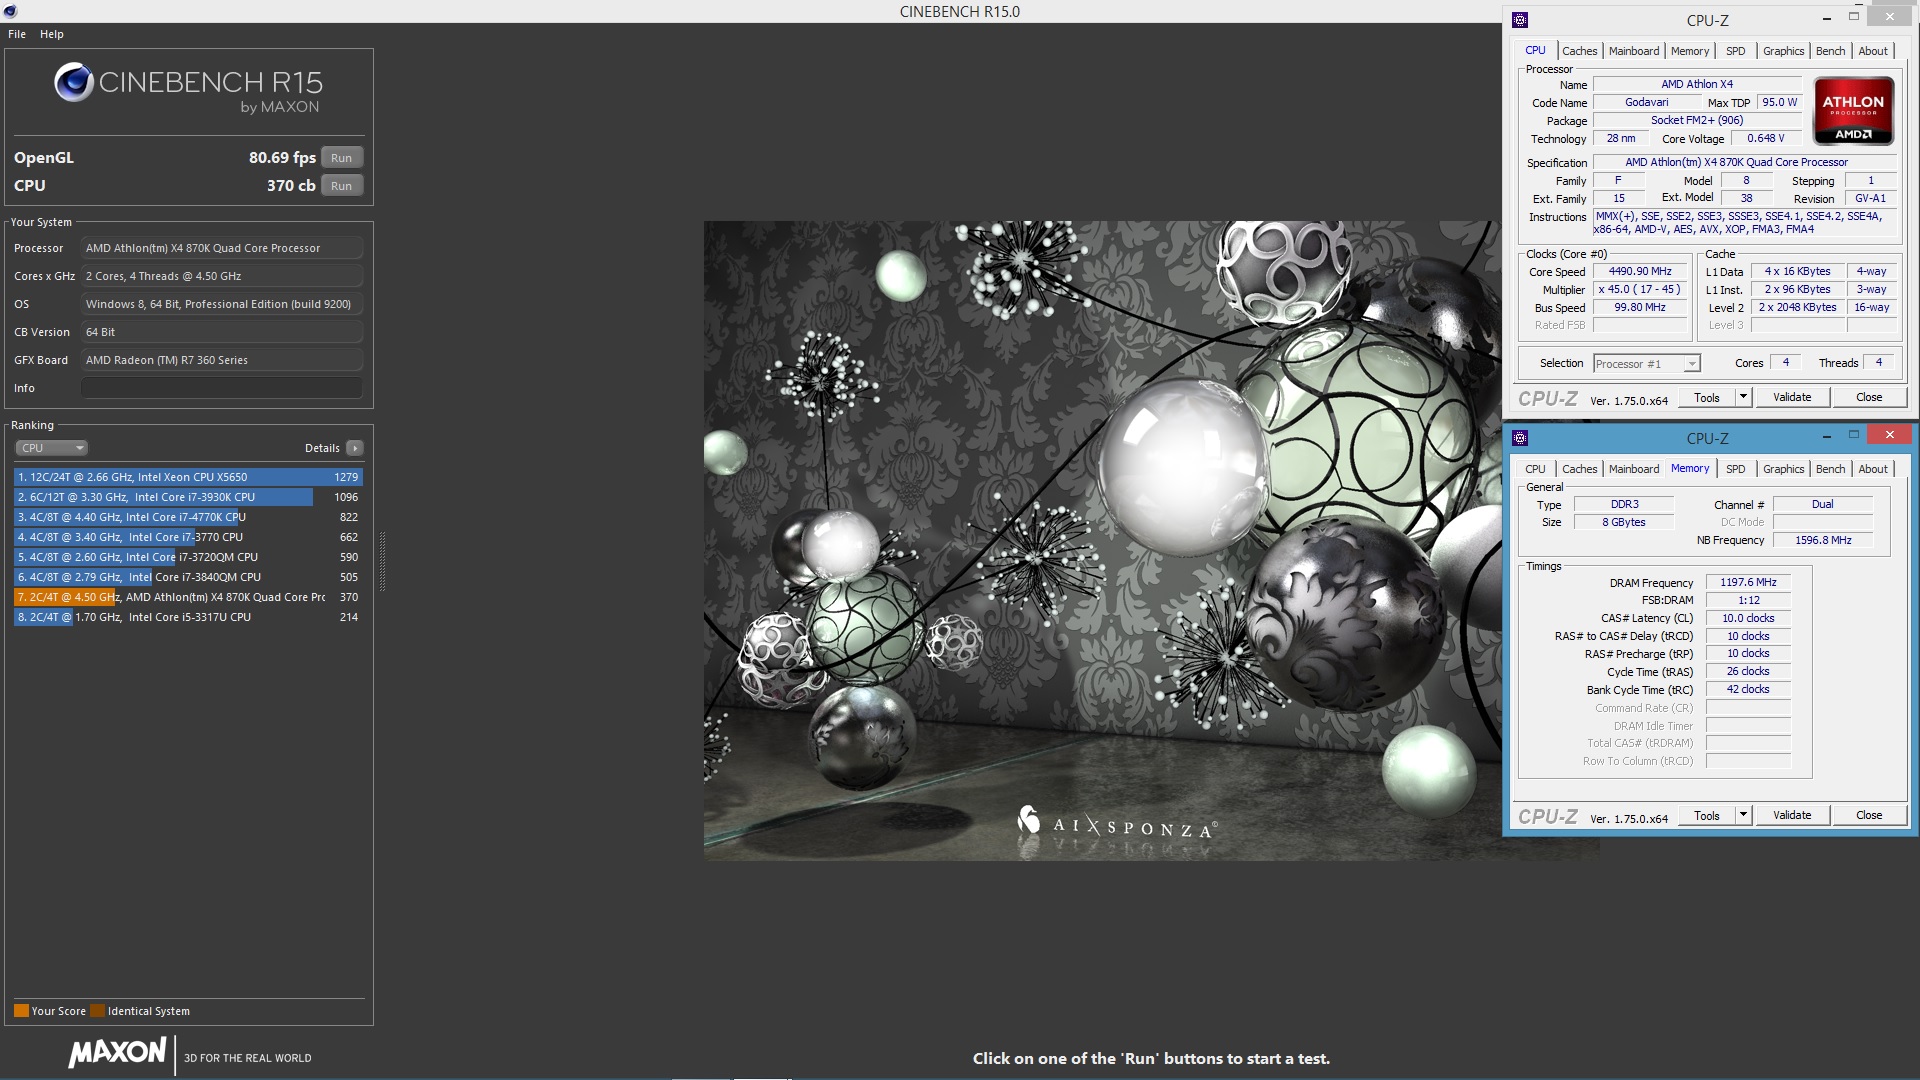Screen dimensions: 1920x1080
Task: Open Caches tab in upper CPU-Z window
Action: click(x=1579, y=51)
